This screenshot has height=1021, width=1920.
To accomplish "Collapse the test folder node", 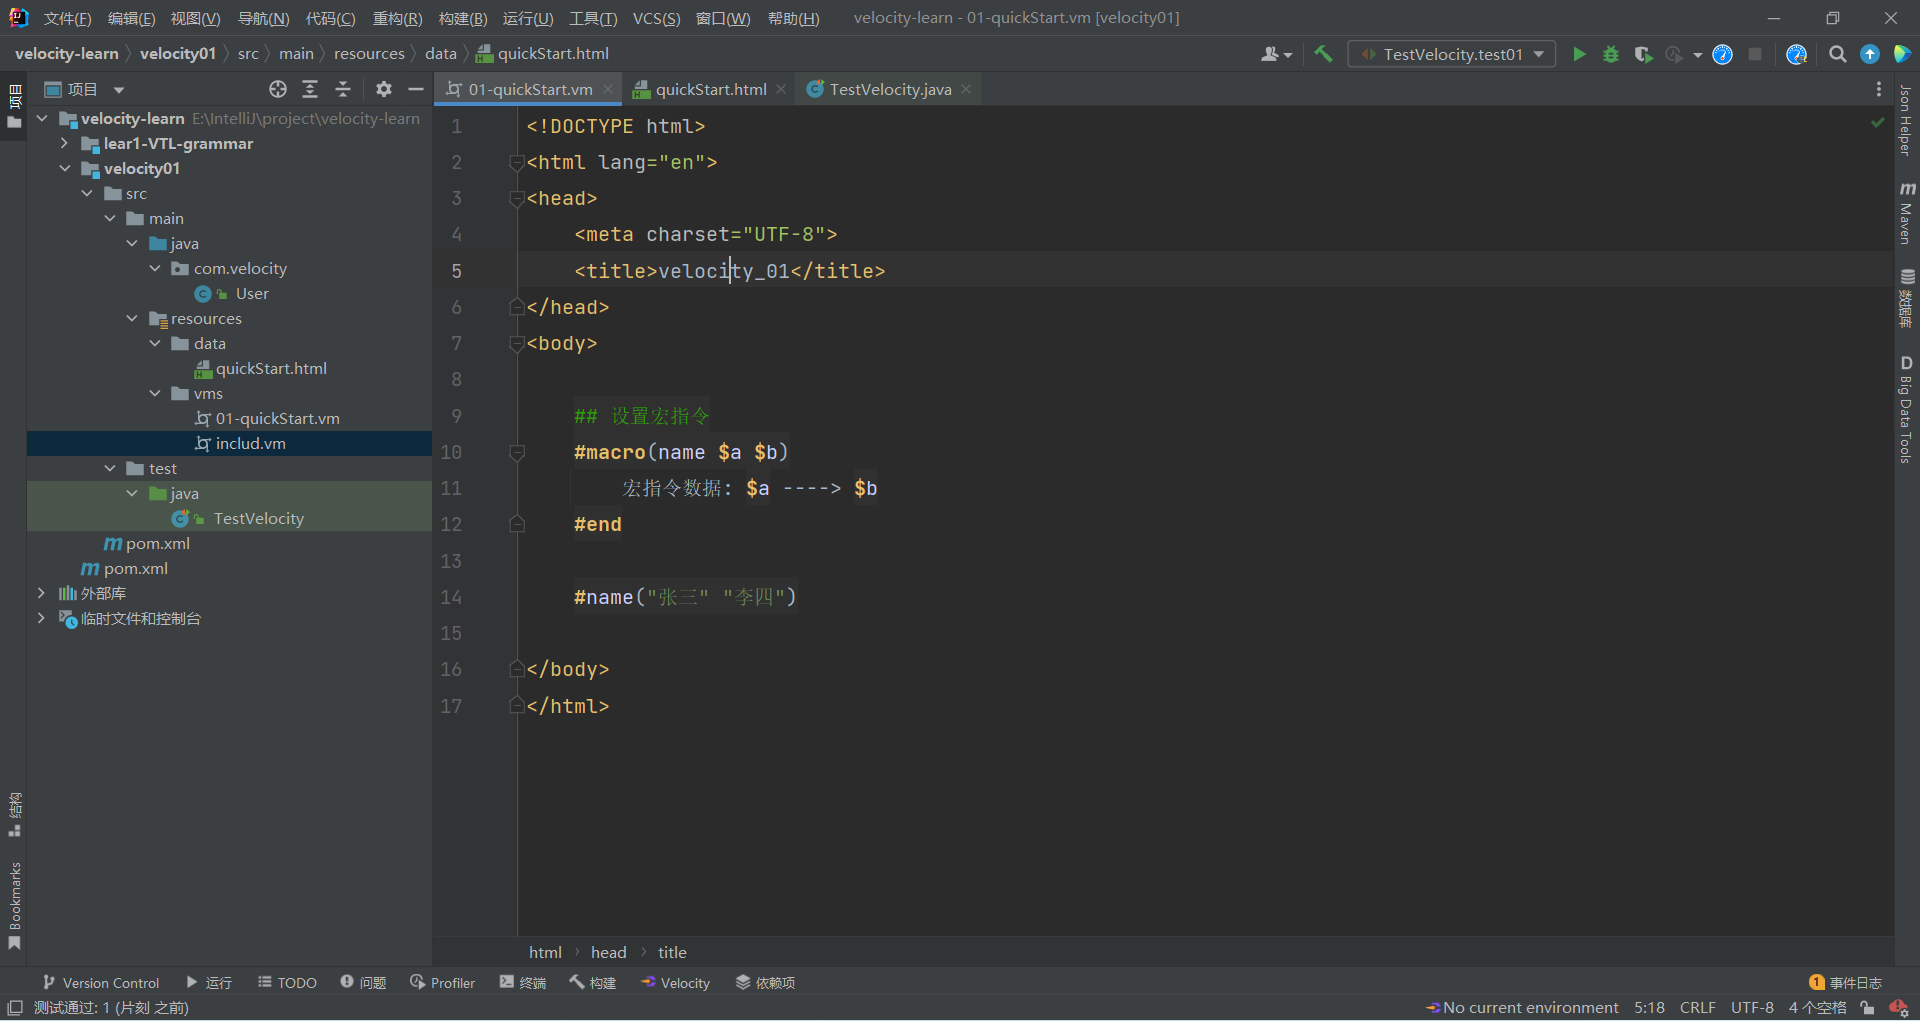I will (110, 468).
